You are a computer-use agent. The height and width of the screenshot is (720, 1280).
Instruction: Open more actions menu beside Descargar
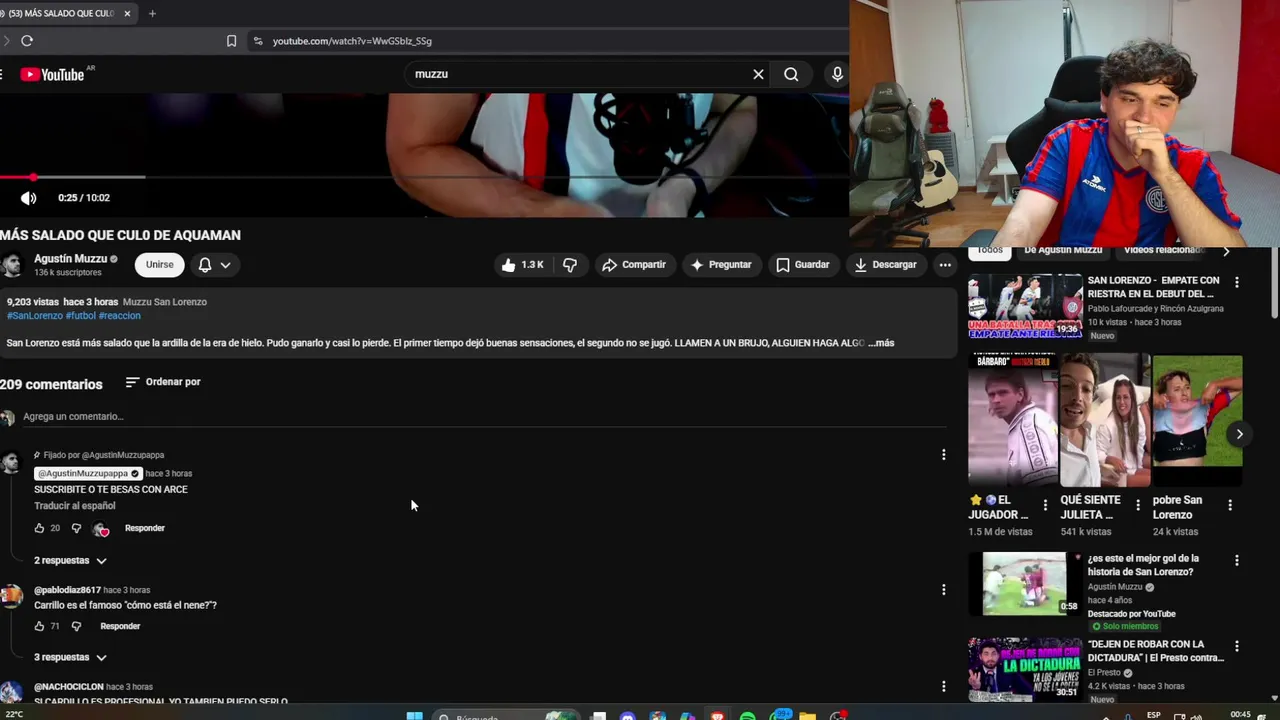945,265
